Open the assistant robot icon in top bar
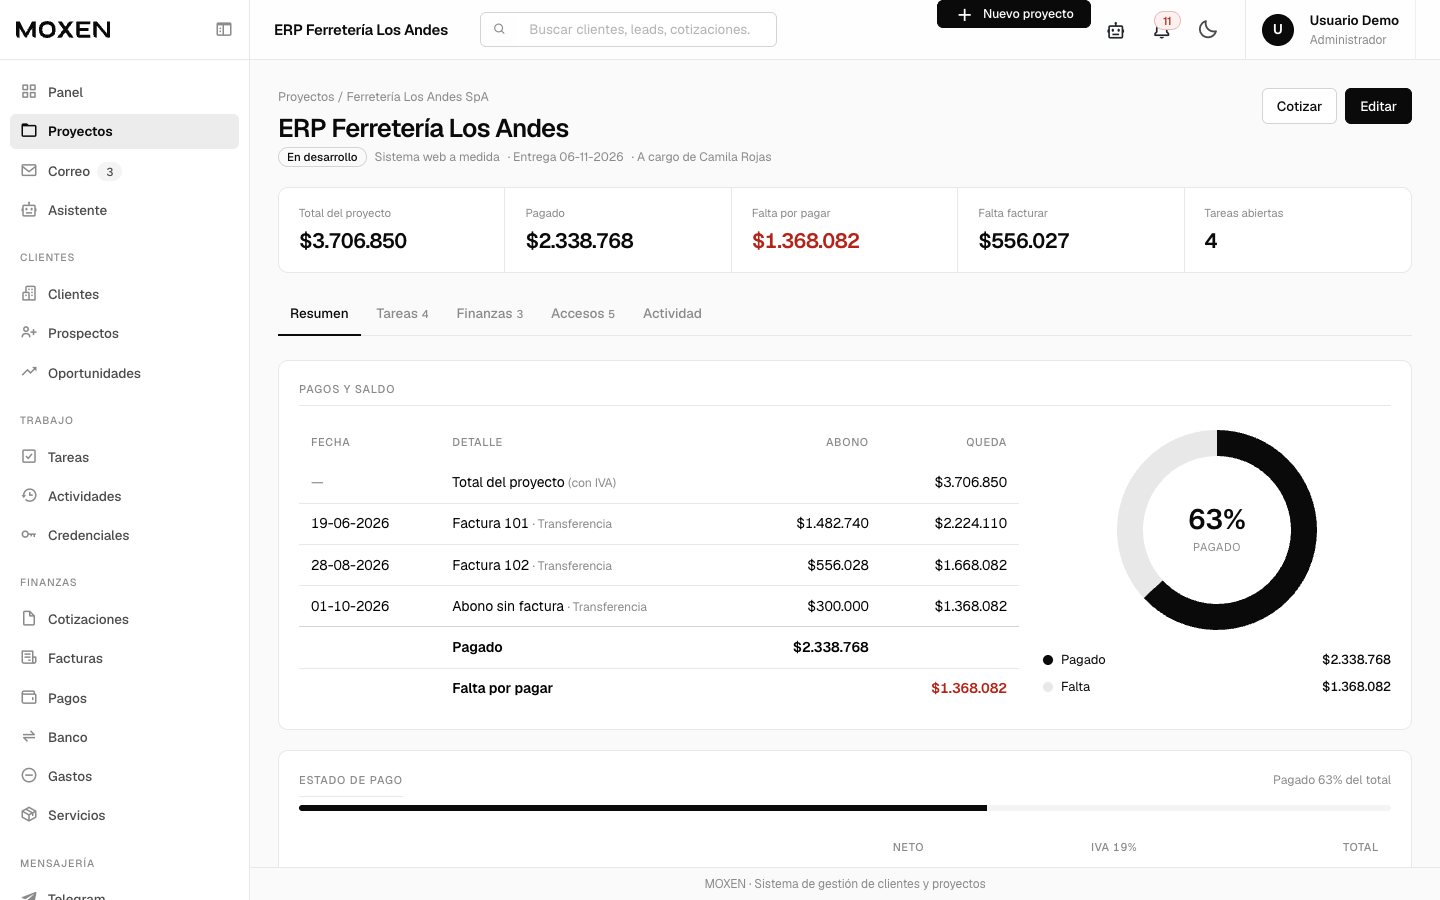Screen dimensions: 1440x900 [x=1116, y=30]
